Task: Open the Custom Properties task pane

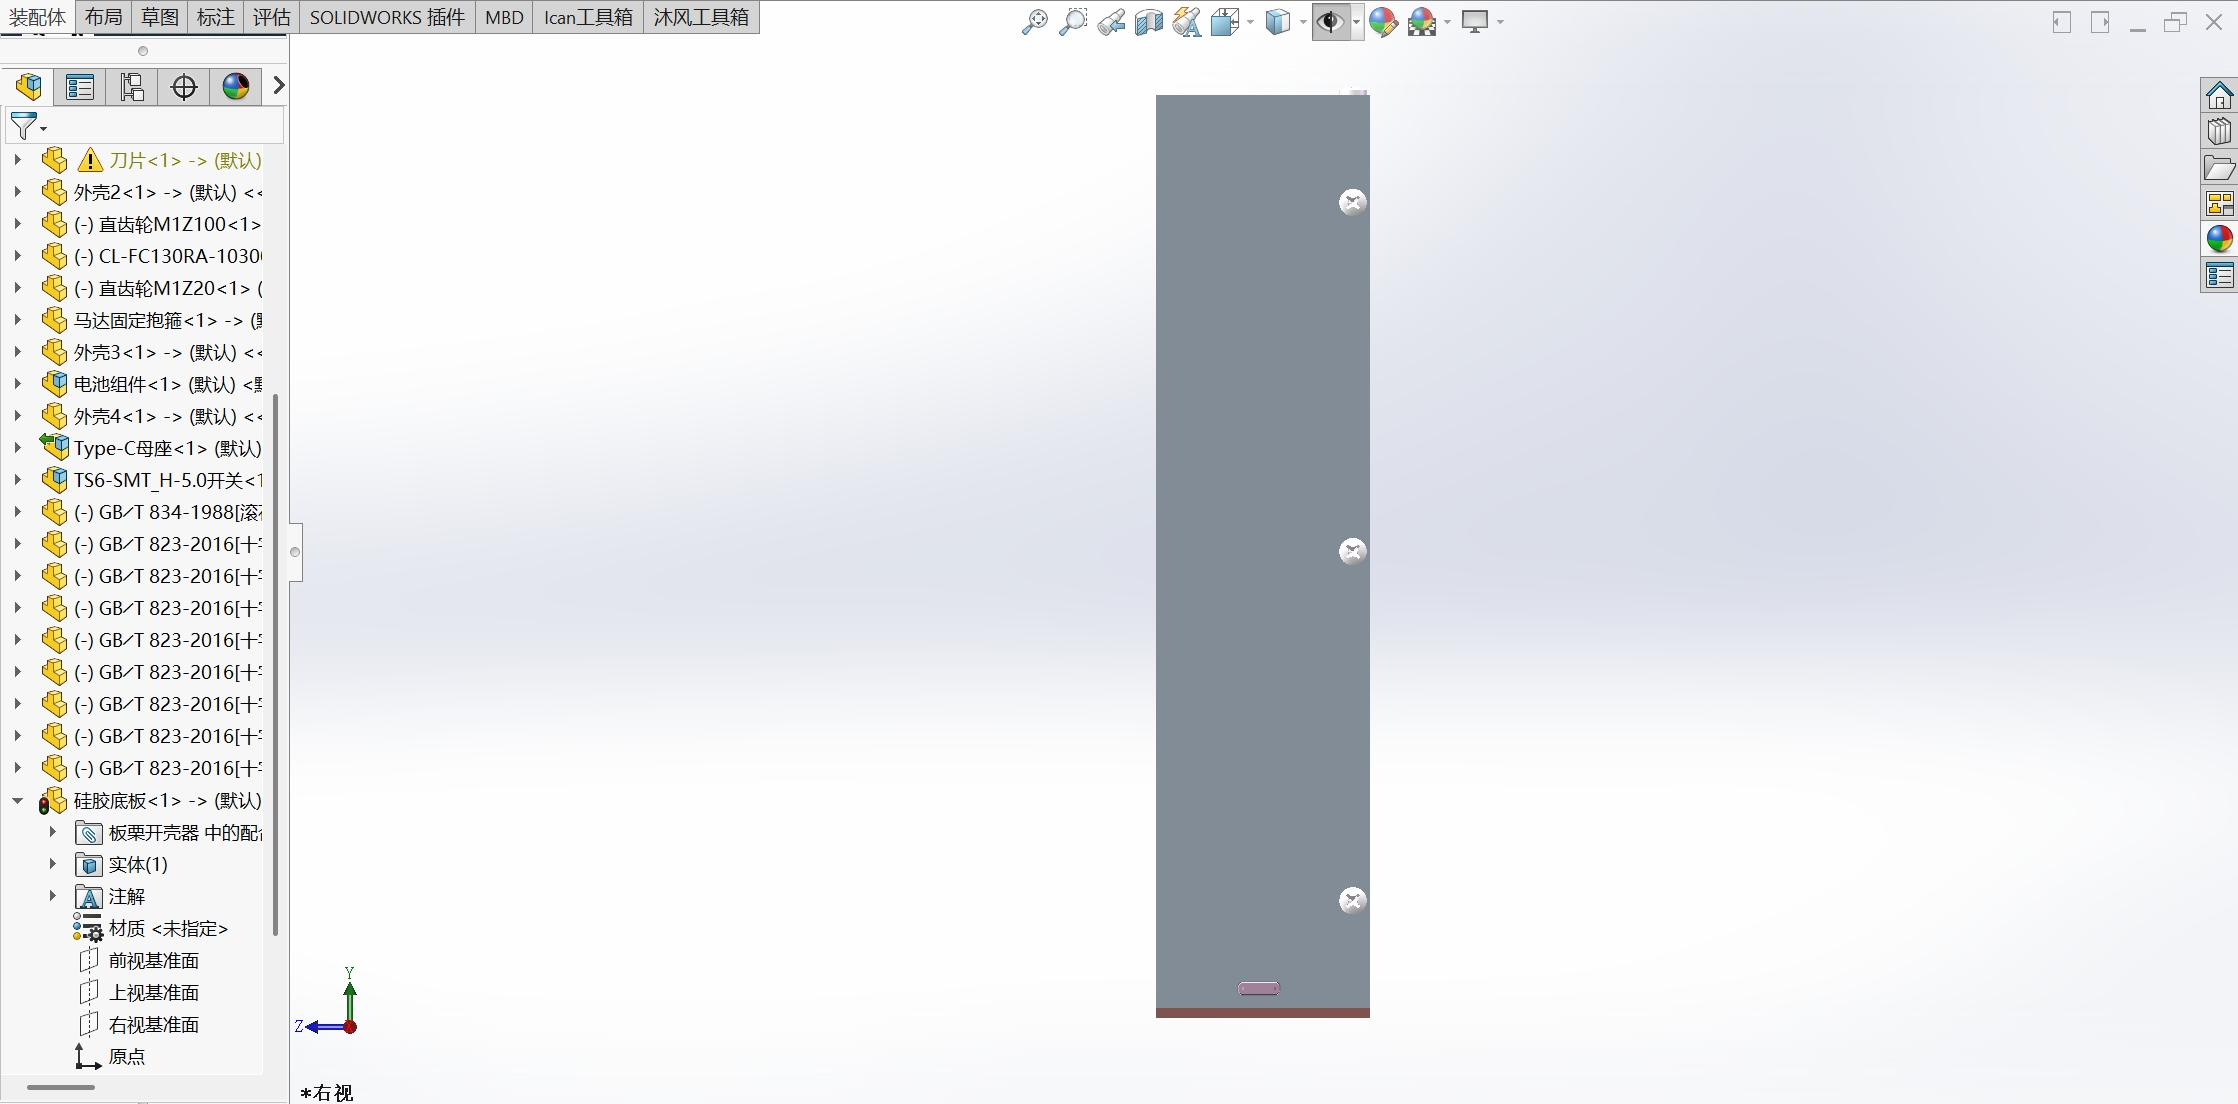Action: [2219, 275]
